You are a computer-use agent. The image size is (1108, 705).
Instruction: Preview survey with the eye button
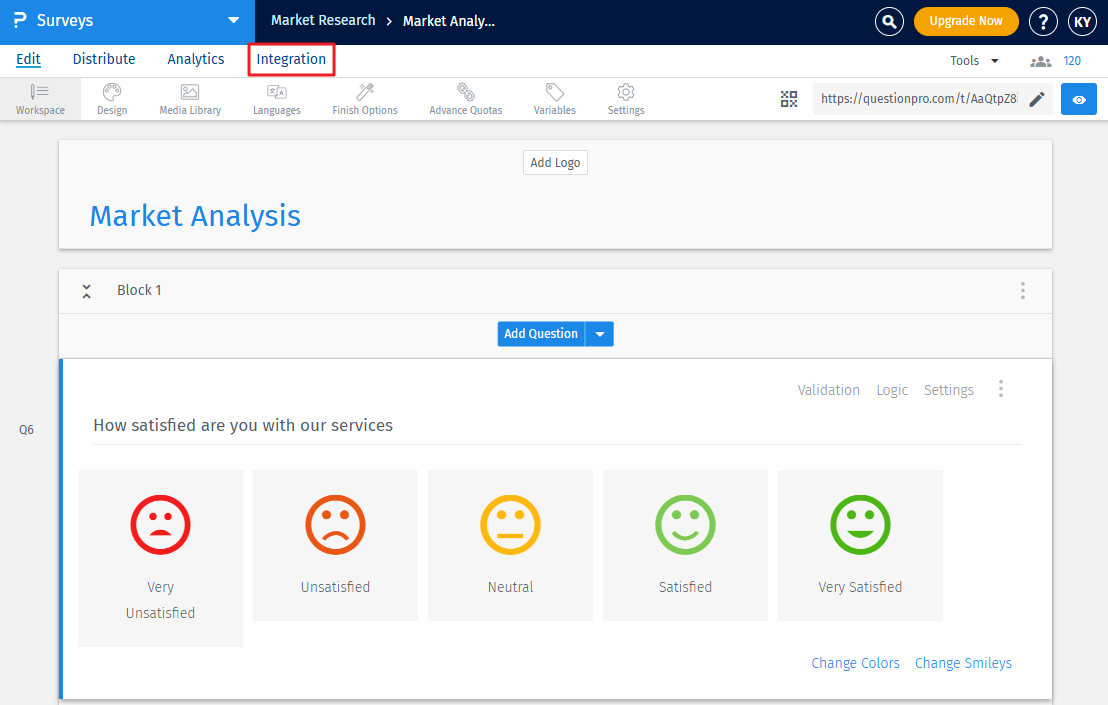click(1078, 99)
